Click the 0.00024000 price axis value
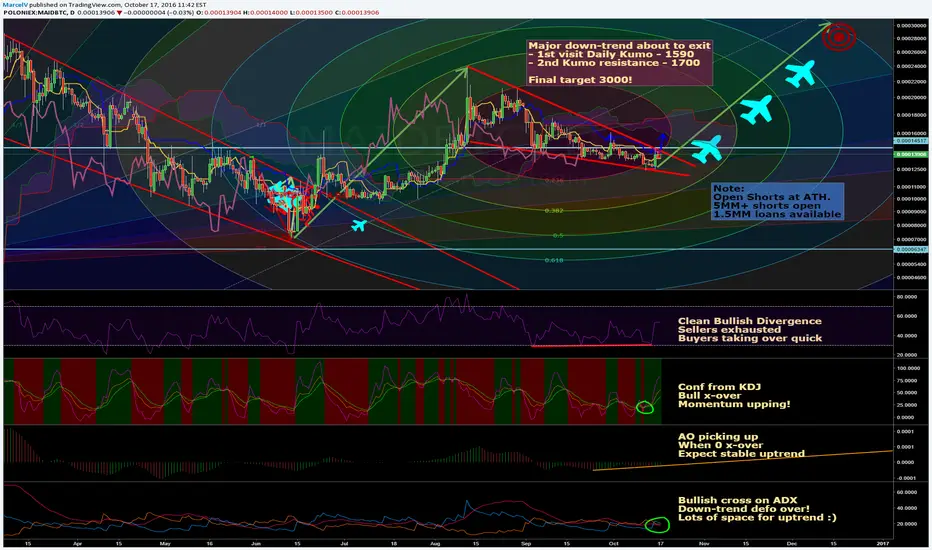The height and width of the screenshot is (550, 932). [912, 66]
